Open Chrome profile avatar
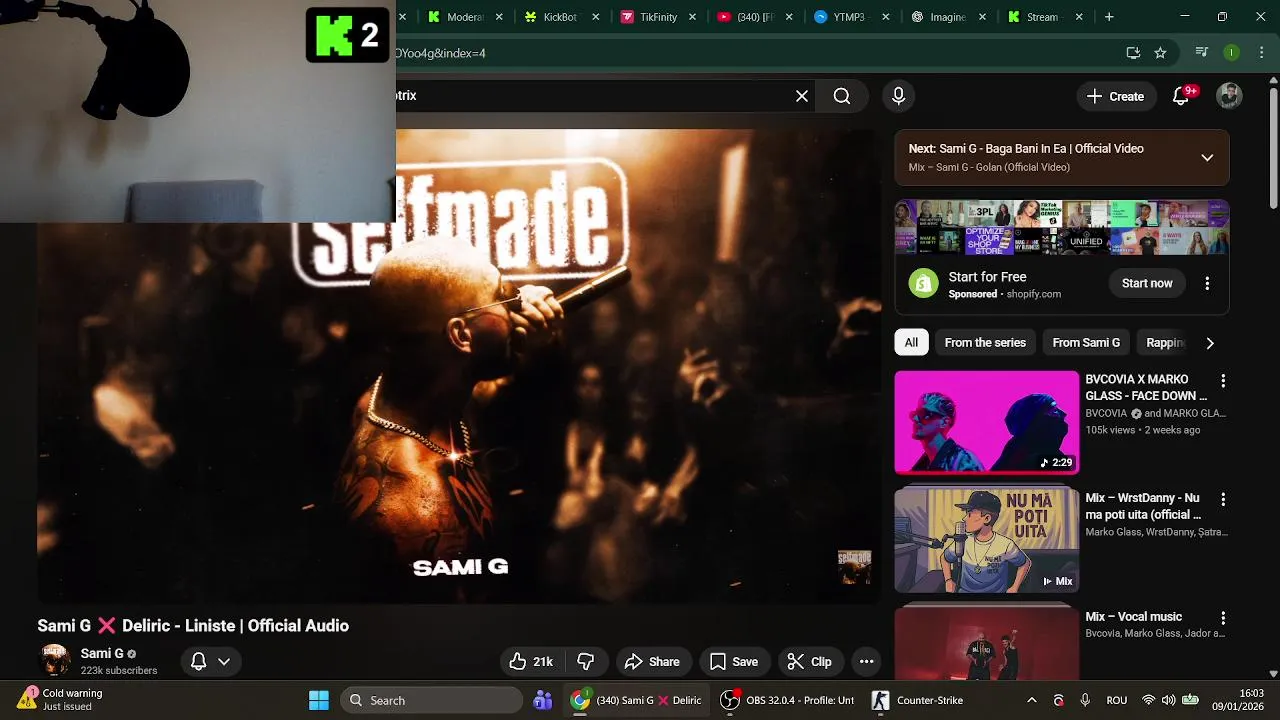The width and height of the screenshot is (1280, 720). coord(1231,53)
